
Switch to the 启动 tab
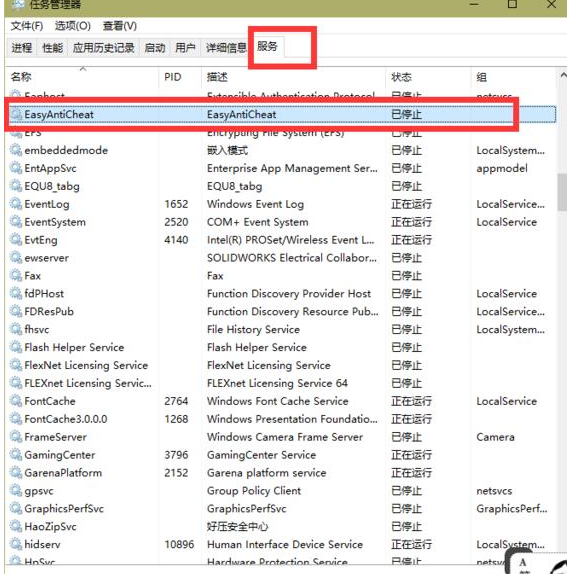pyautogui.click(x=154, y=48)
